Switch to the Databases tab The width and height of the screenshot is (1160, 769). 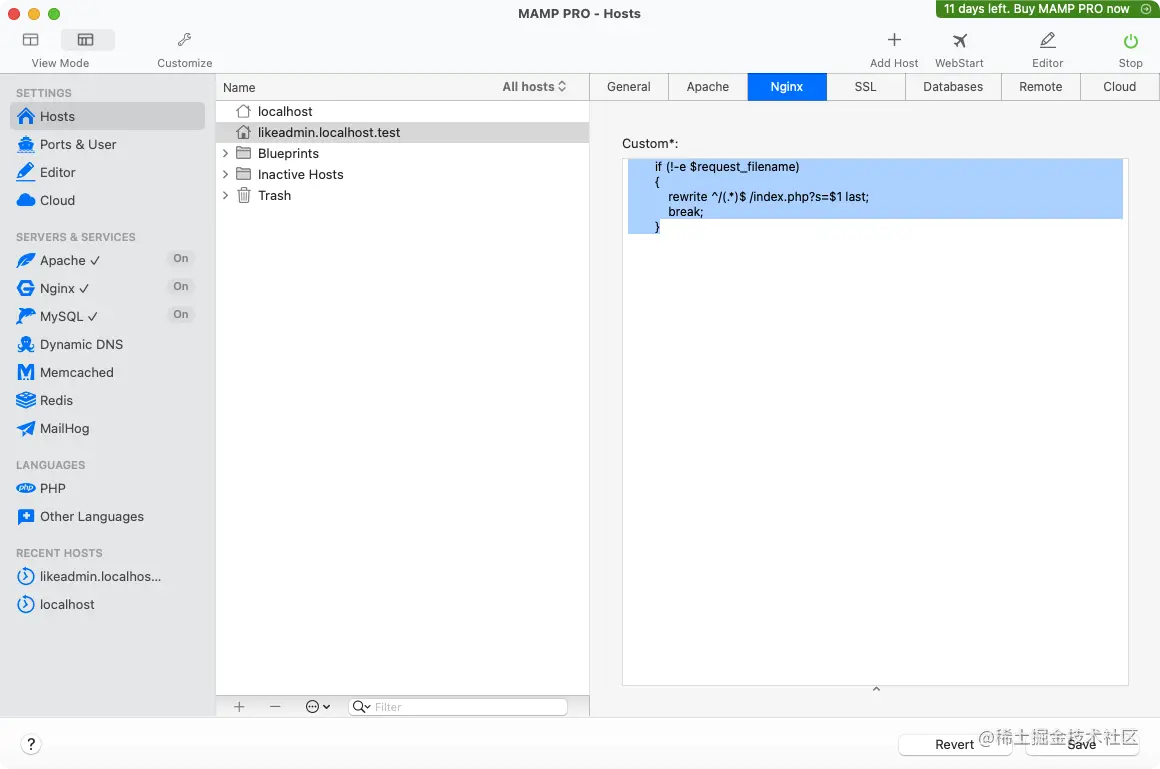pos(953,87)
